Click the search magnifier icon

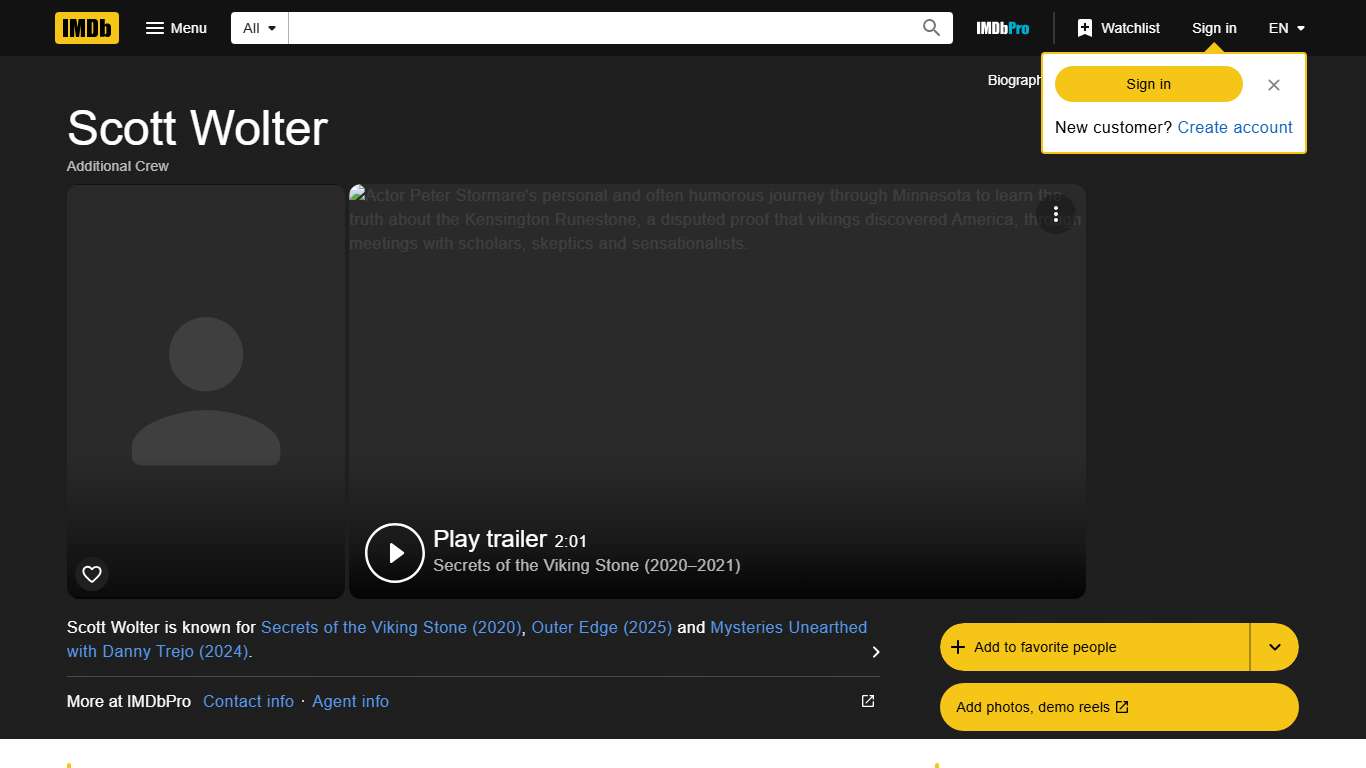930,28
